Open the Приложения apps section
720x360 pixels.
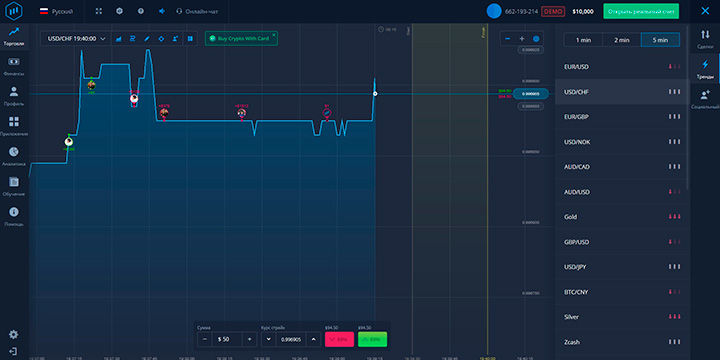(14, 127)
